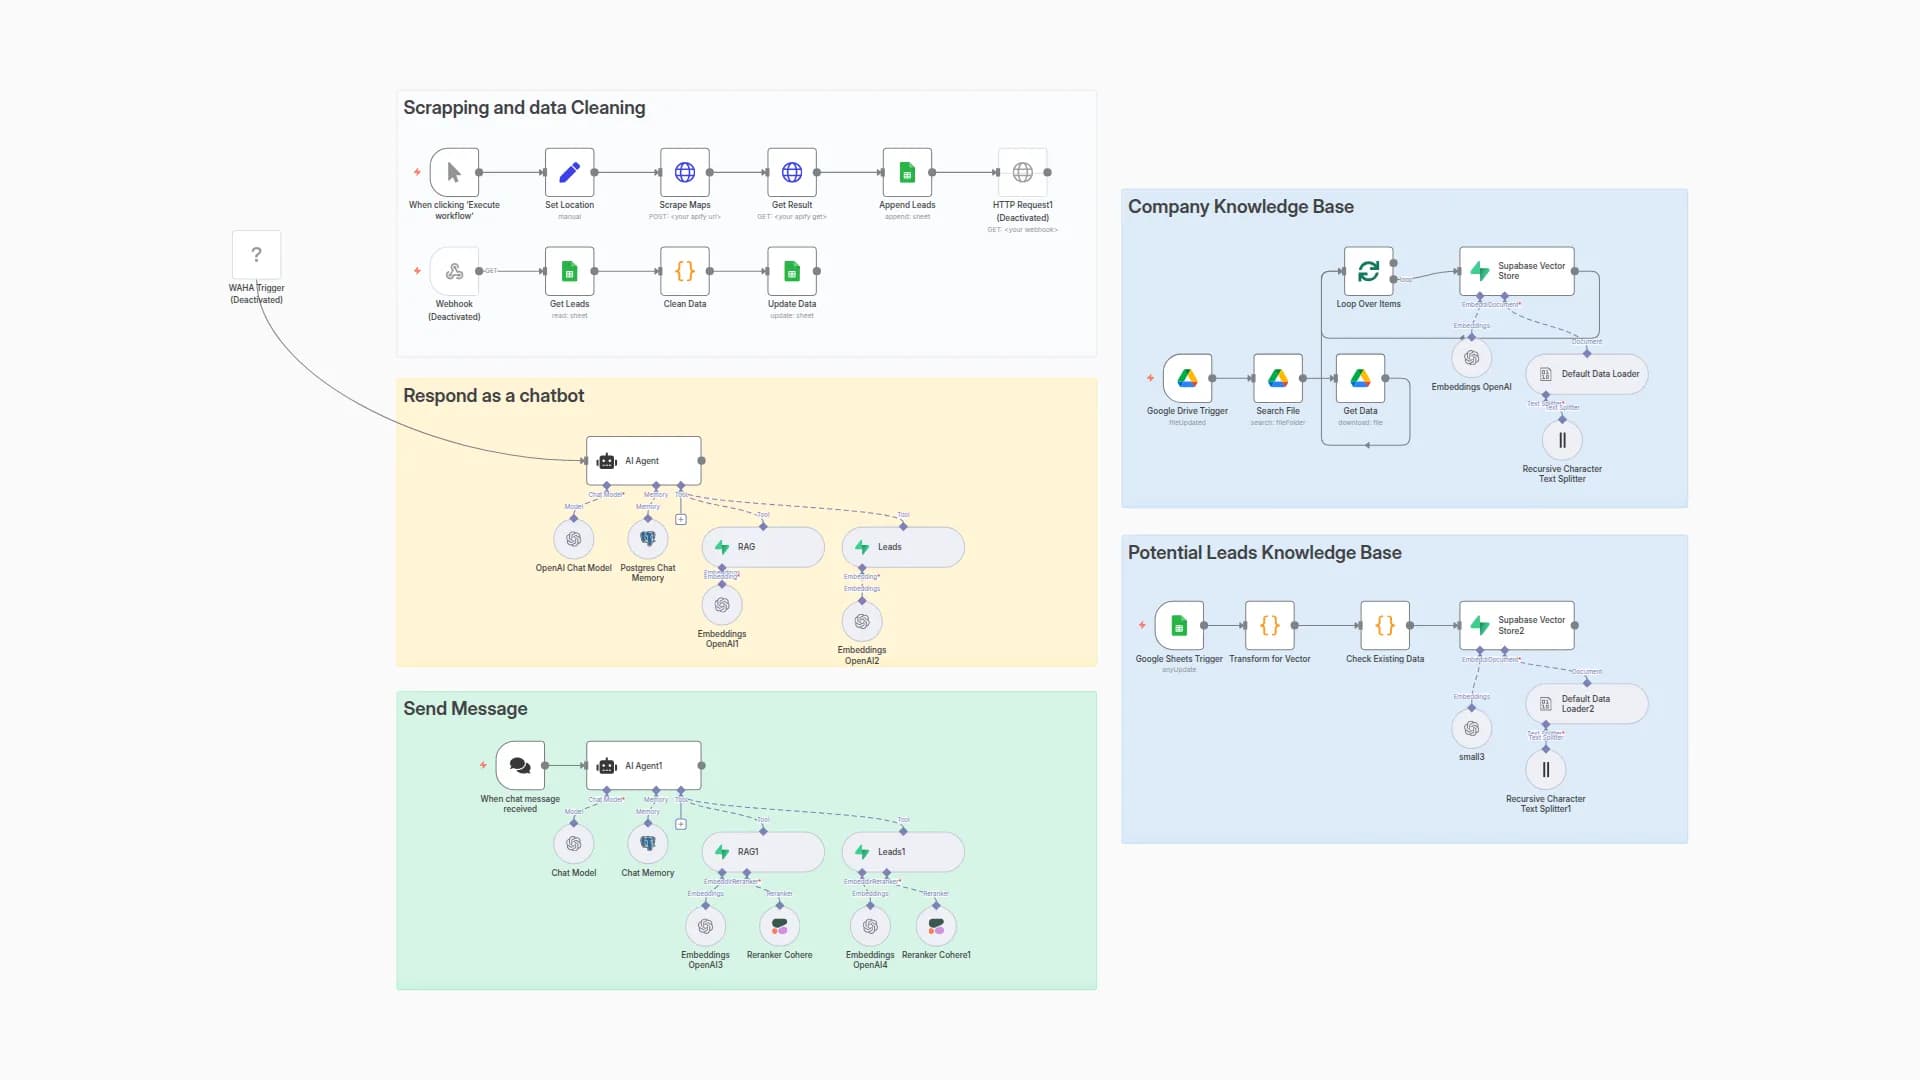This screenshot has height=1080, width=1920.
Task: Select the Scrape Maps globe node
Action: pos(685,172)
